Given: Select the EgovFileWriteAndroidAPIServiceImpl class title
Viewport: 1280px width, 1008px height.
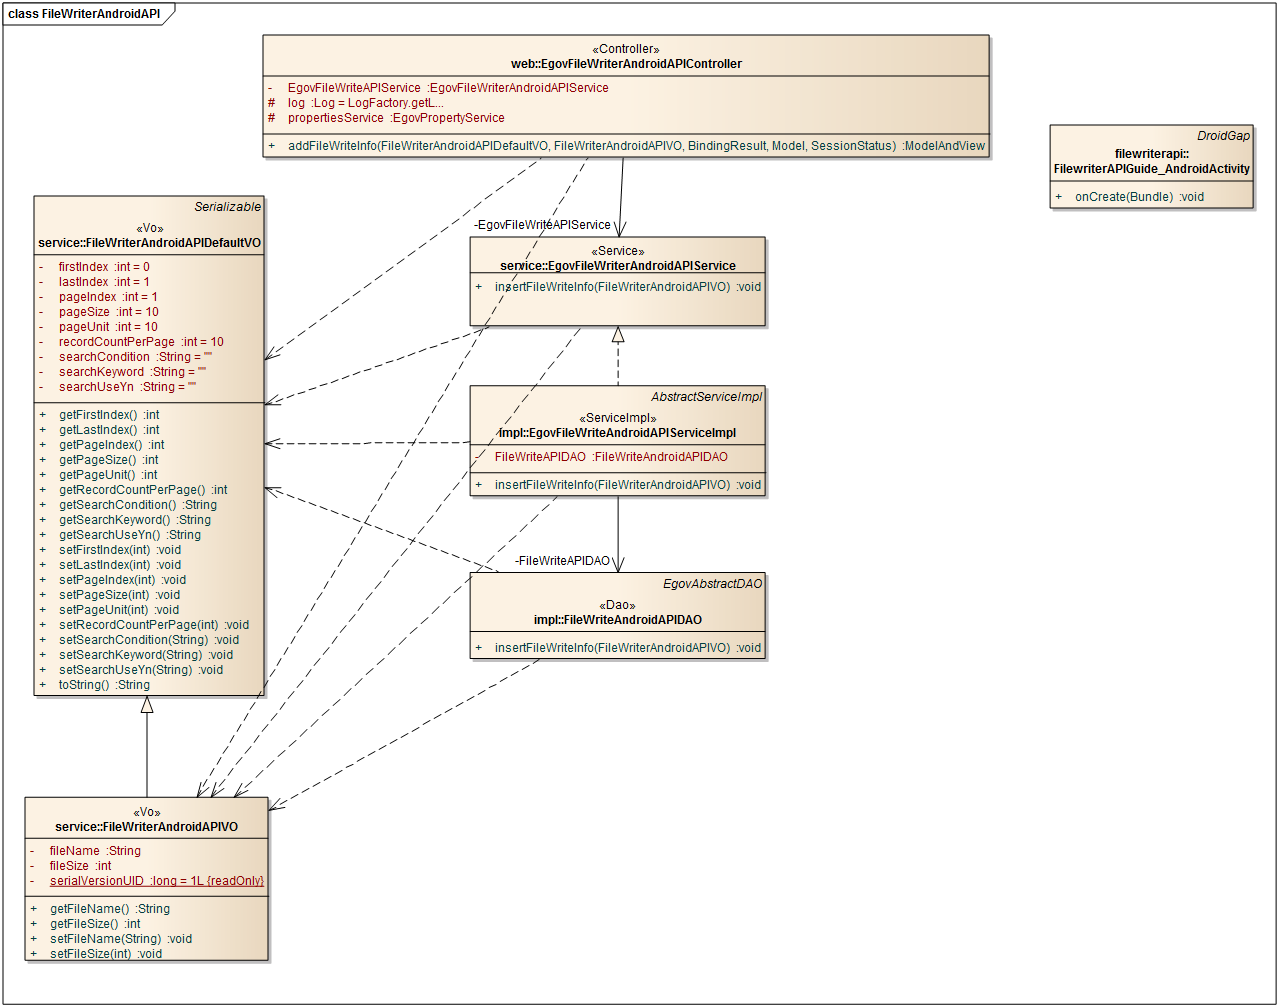Looking at the screenshot, I should pyautogui.click(x=618, y=433).
